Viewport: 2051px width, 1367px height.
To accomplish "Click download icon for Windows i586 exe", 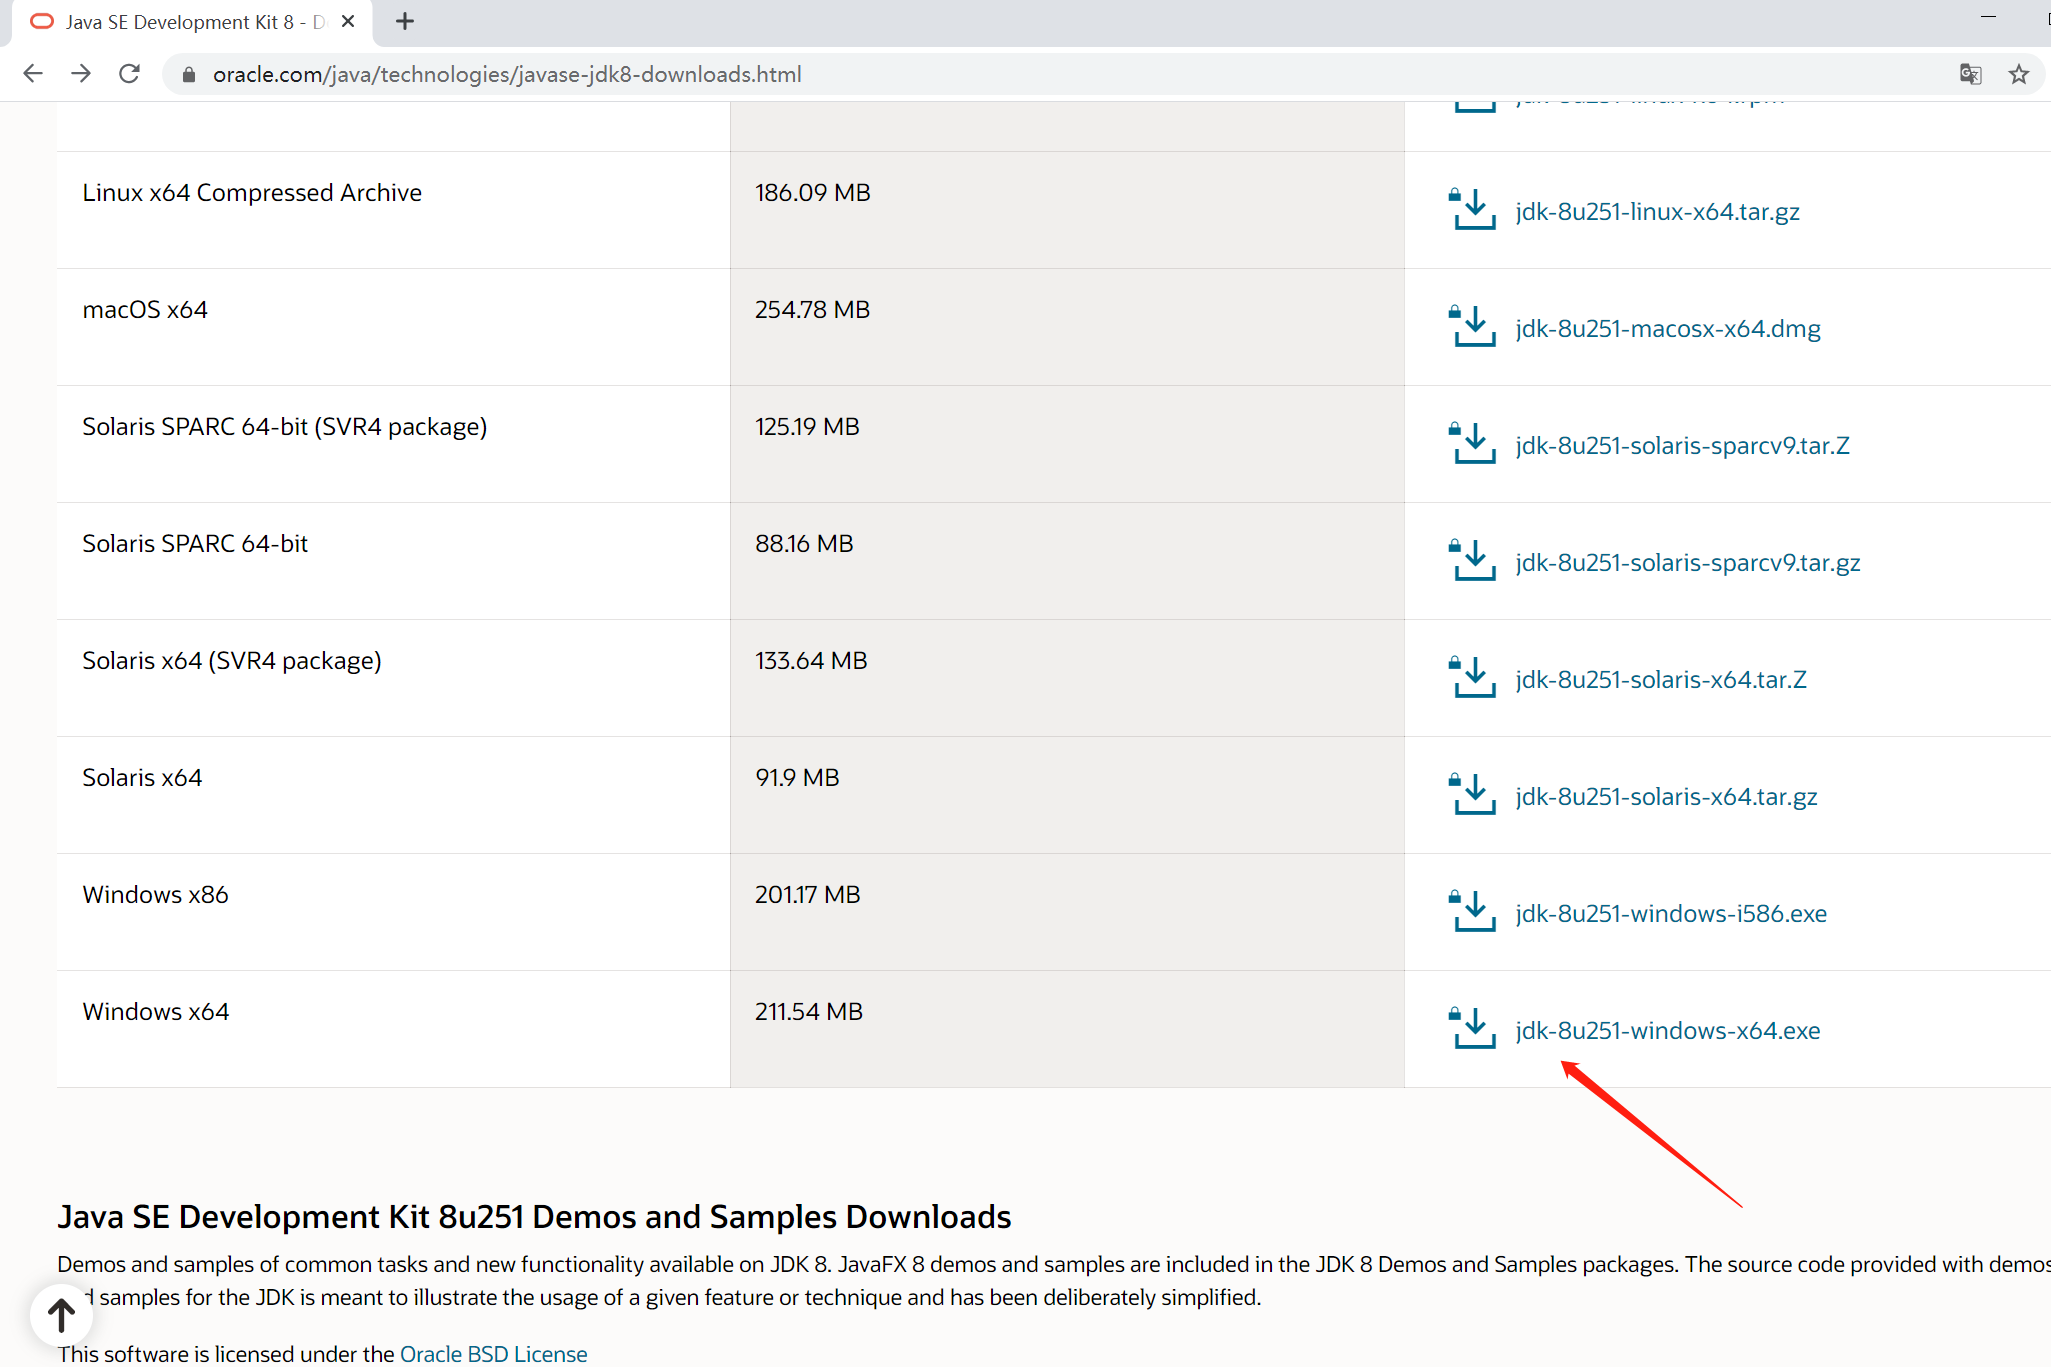I will coord(1472,912).
